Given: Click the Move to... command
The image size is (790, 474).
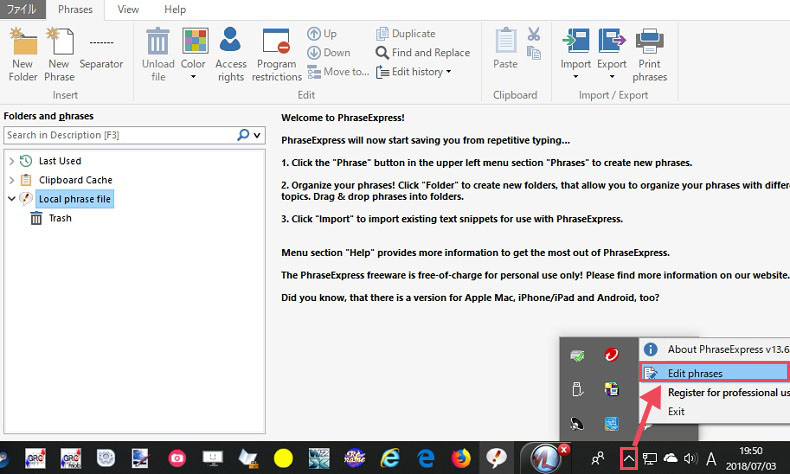Looking at the screenshot, I should [x=338, y=72].
